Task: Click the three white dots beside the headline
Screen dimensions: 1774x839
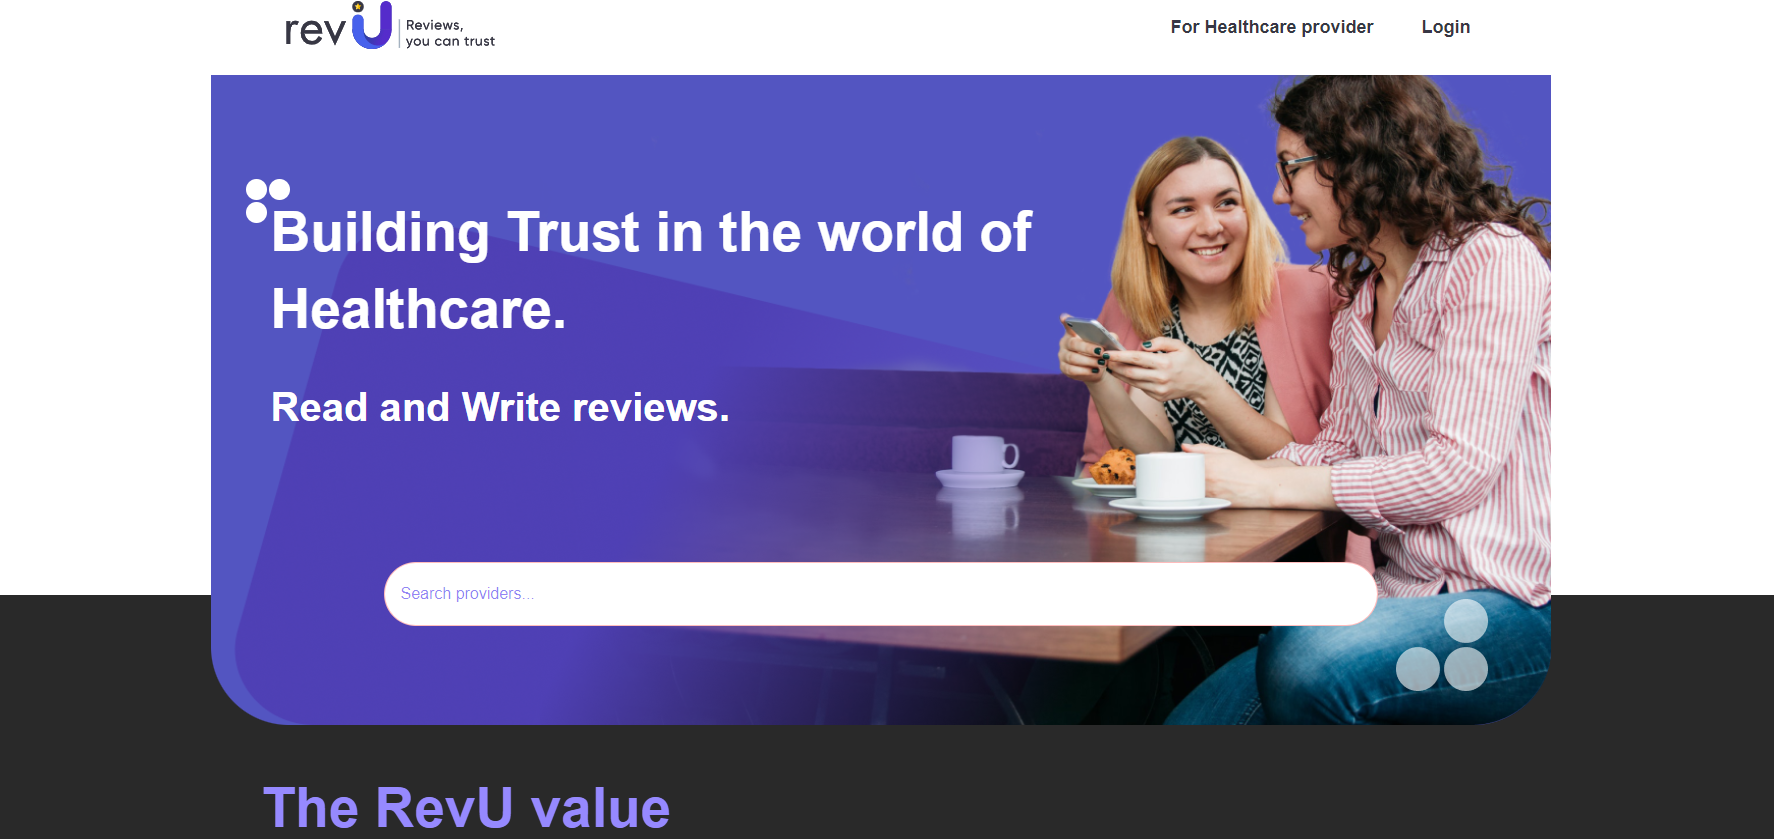Action: pos(267,201)
